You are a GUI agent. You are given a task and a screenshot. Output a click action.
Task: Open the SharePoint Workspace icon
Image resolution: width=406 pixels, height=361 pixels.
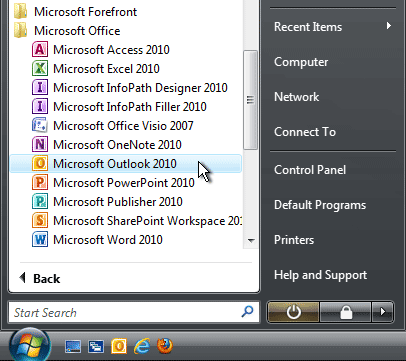tap(40, 221)
